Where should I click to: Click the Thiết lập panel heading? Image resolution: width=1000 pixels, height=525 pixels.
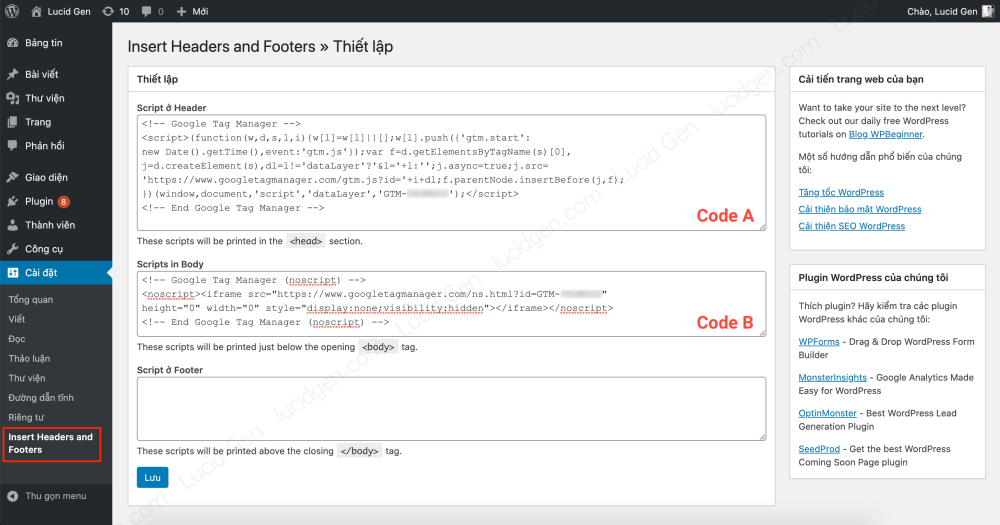point(157,79)
